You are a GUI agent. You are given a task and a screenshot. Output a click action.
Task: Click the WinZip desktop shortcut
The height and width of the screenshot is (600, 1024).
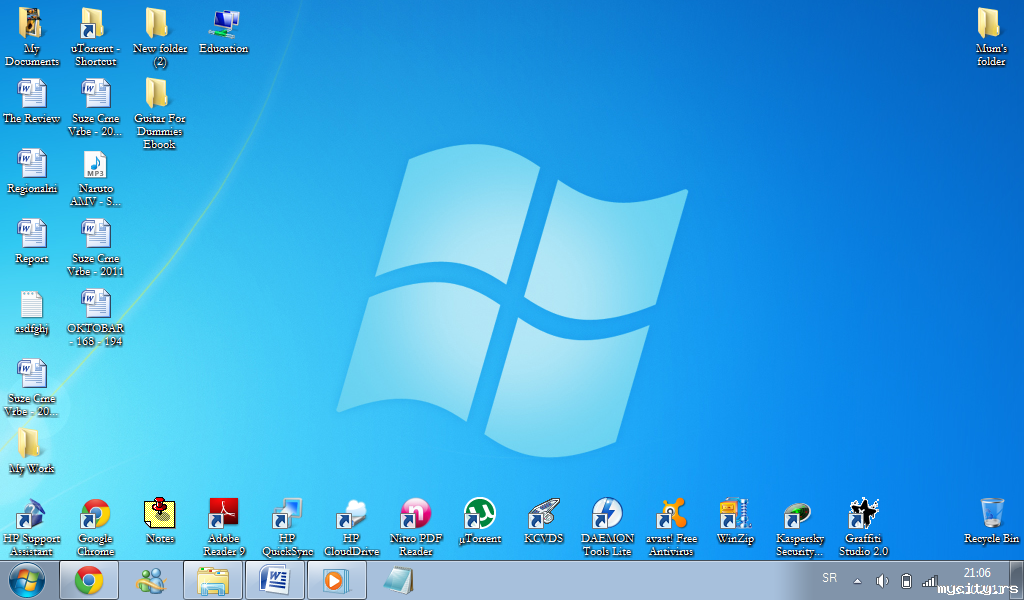pyautogui.click(x=735, y=515)
